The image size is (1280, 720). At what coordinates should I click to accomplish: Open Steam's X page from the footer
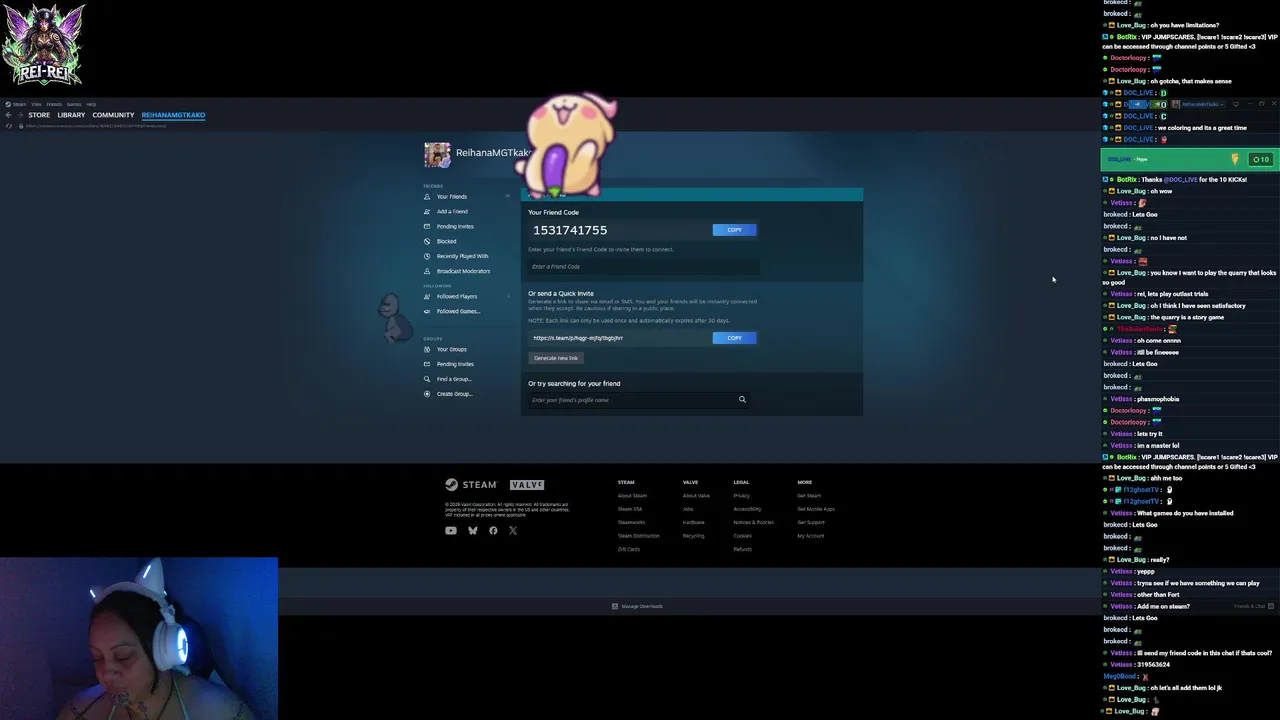513,531
